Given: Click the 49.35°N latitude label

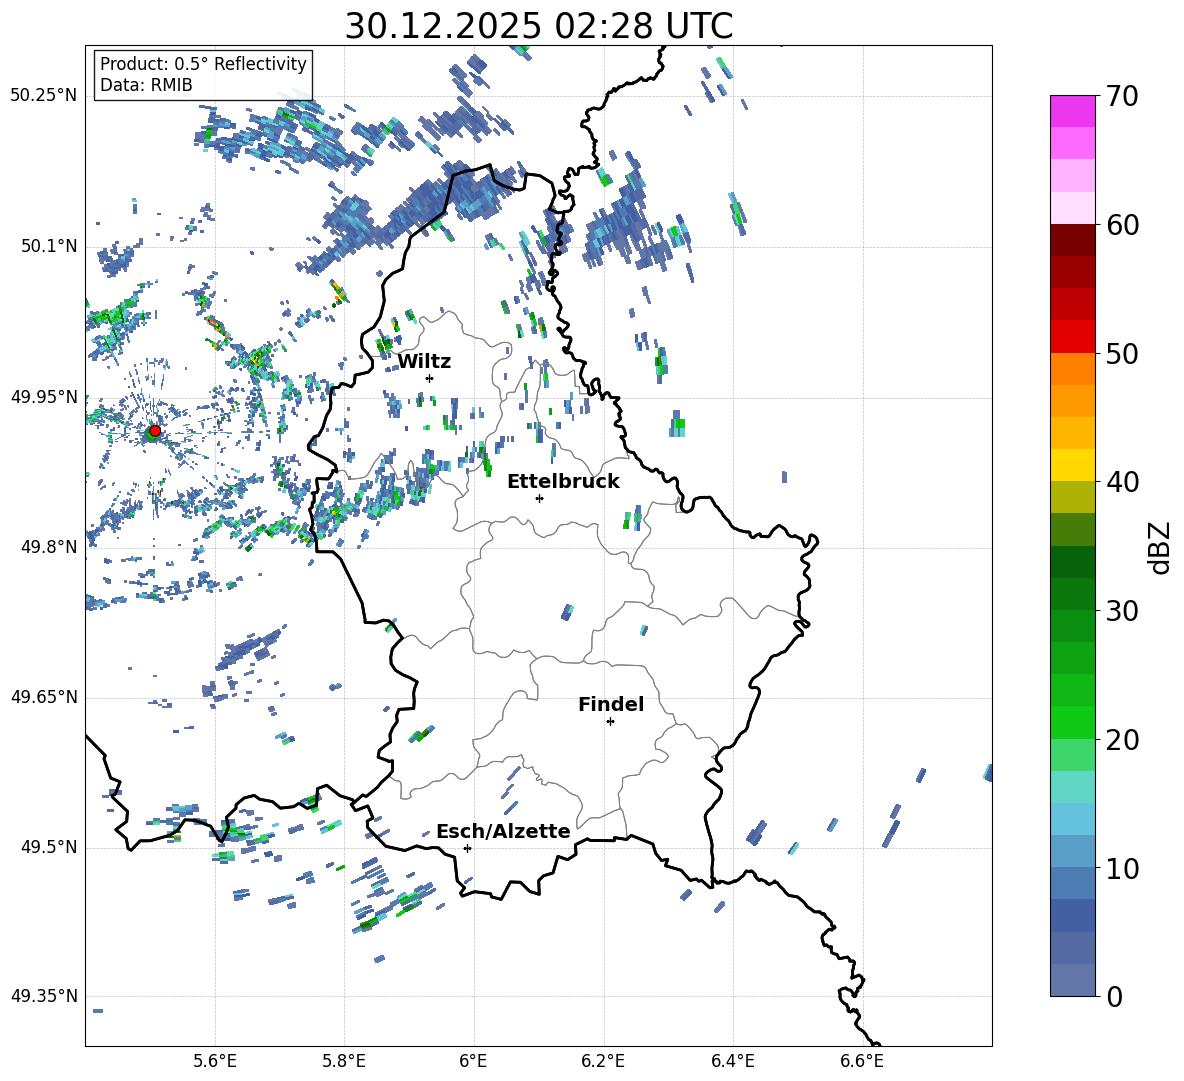Looking at the screenshot, I should point(44,996).
